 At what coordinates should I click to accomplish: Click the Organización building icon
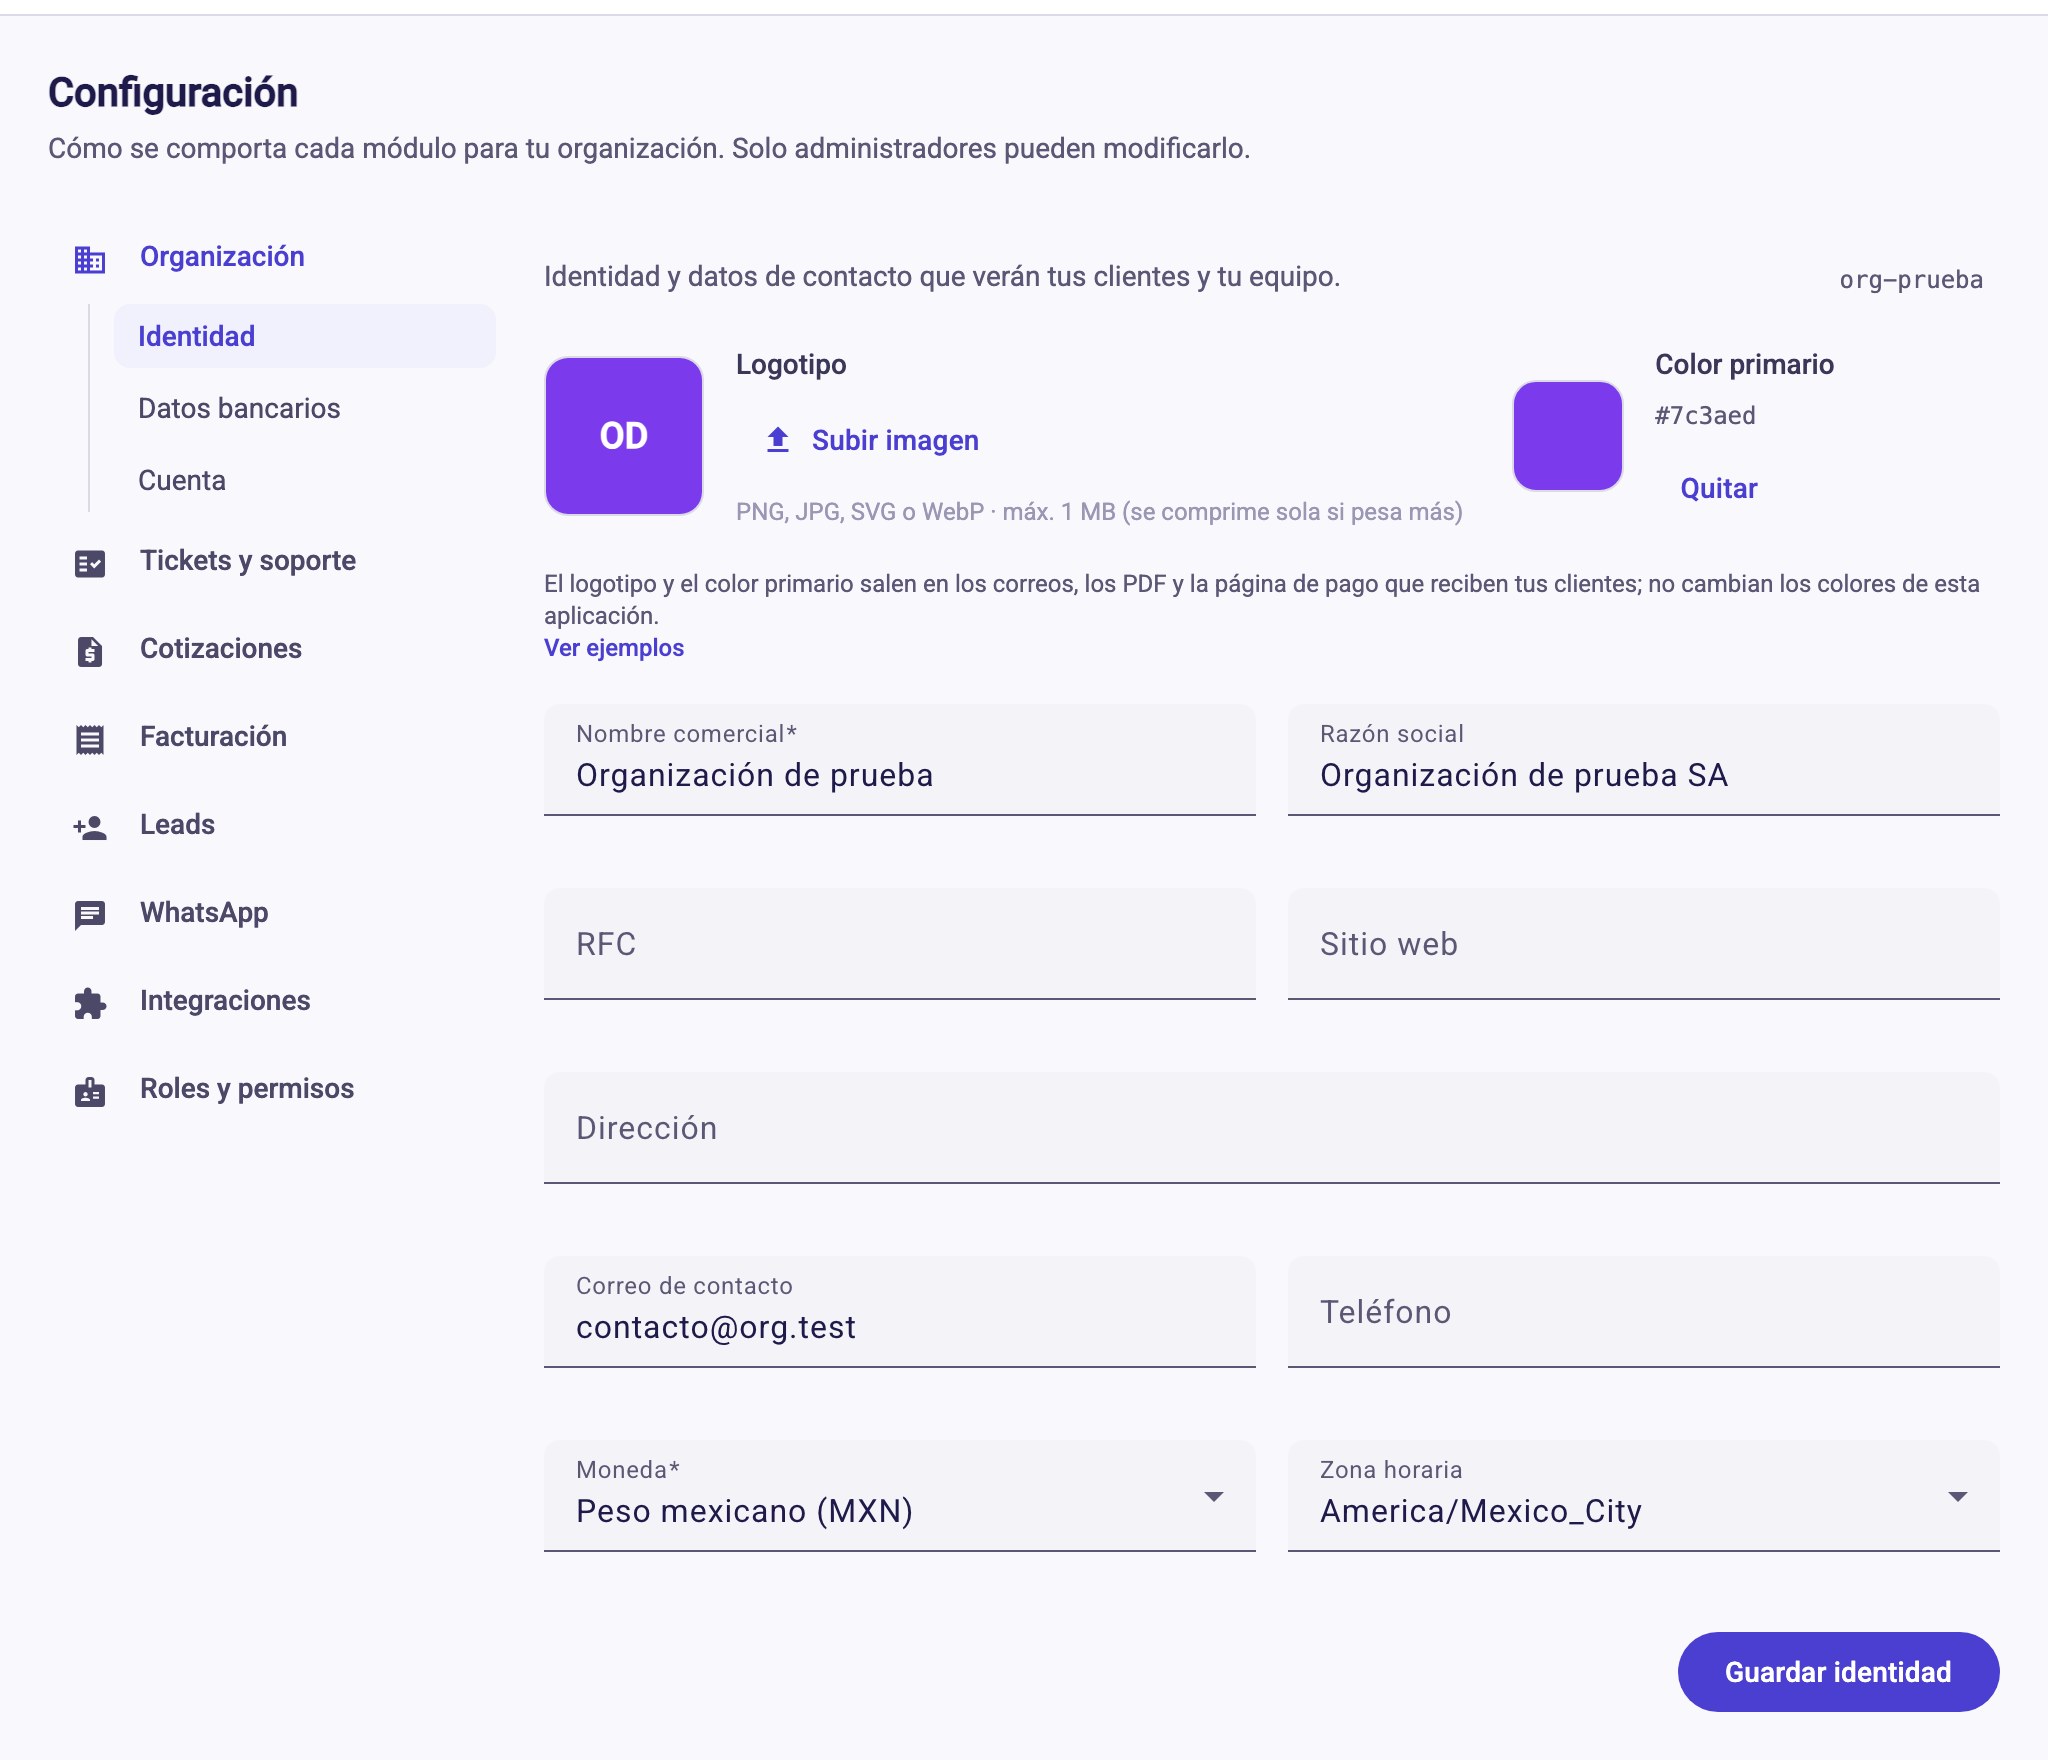(x=90, y=260)
